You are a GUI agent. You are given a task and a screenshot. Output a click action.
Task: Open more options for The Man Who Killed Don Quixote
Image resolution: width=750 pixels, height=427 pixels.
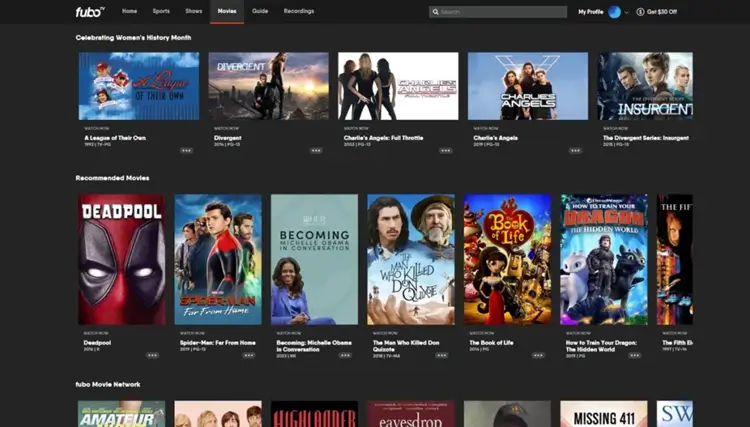tap(441, 355)
